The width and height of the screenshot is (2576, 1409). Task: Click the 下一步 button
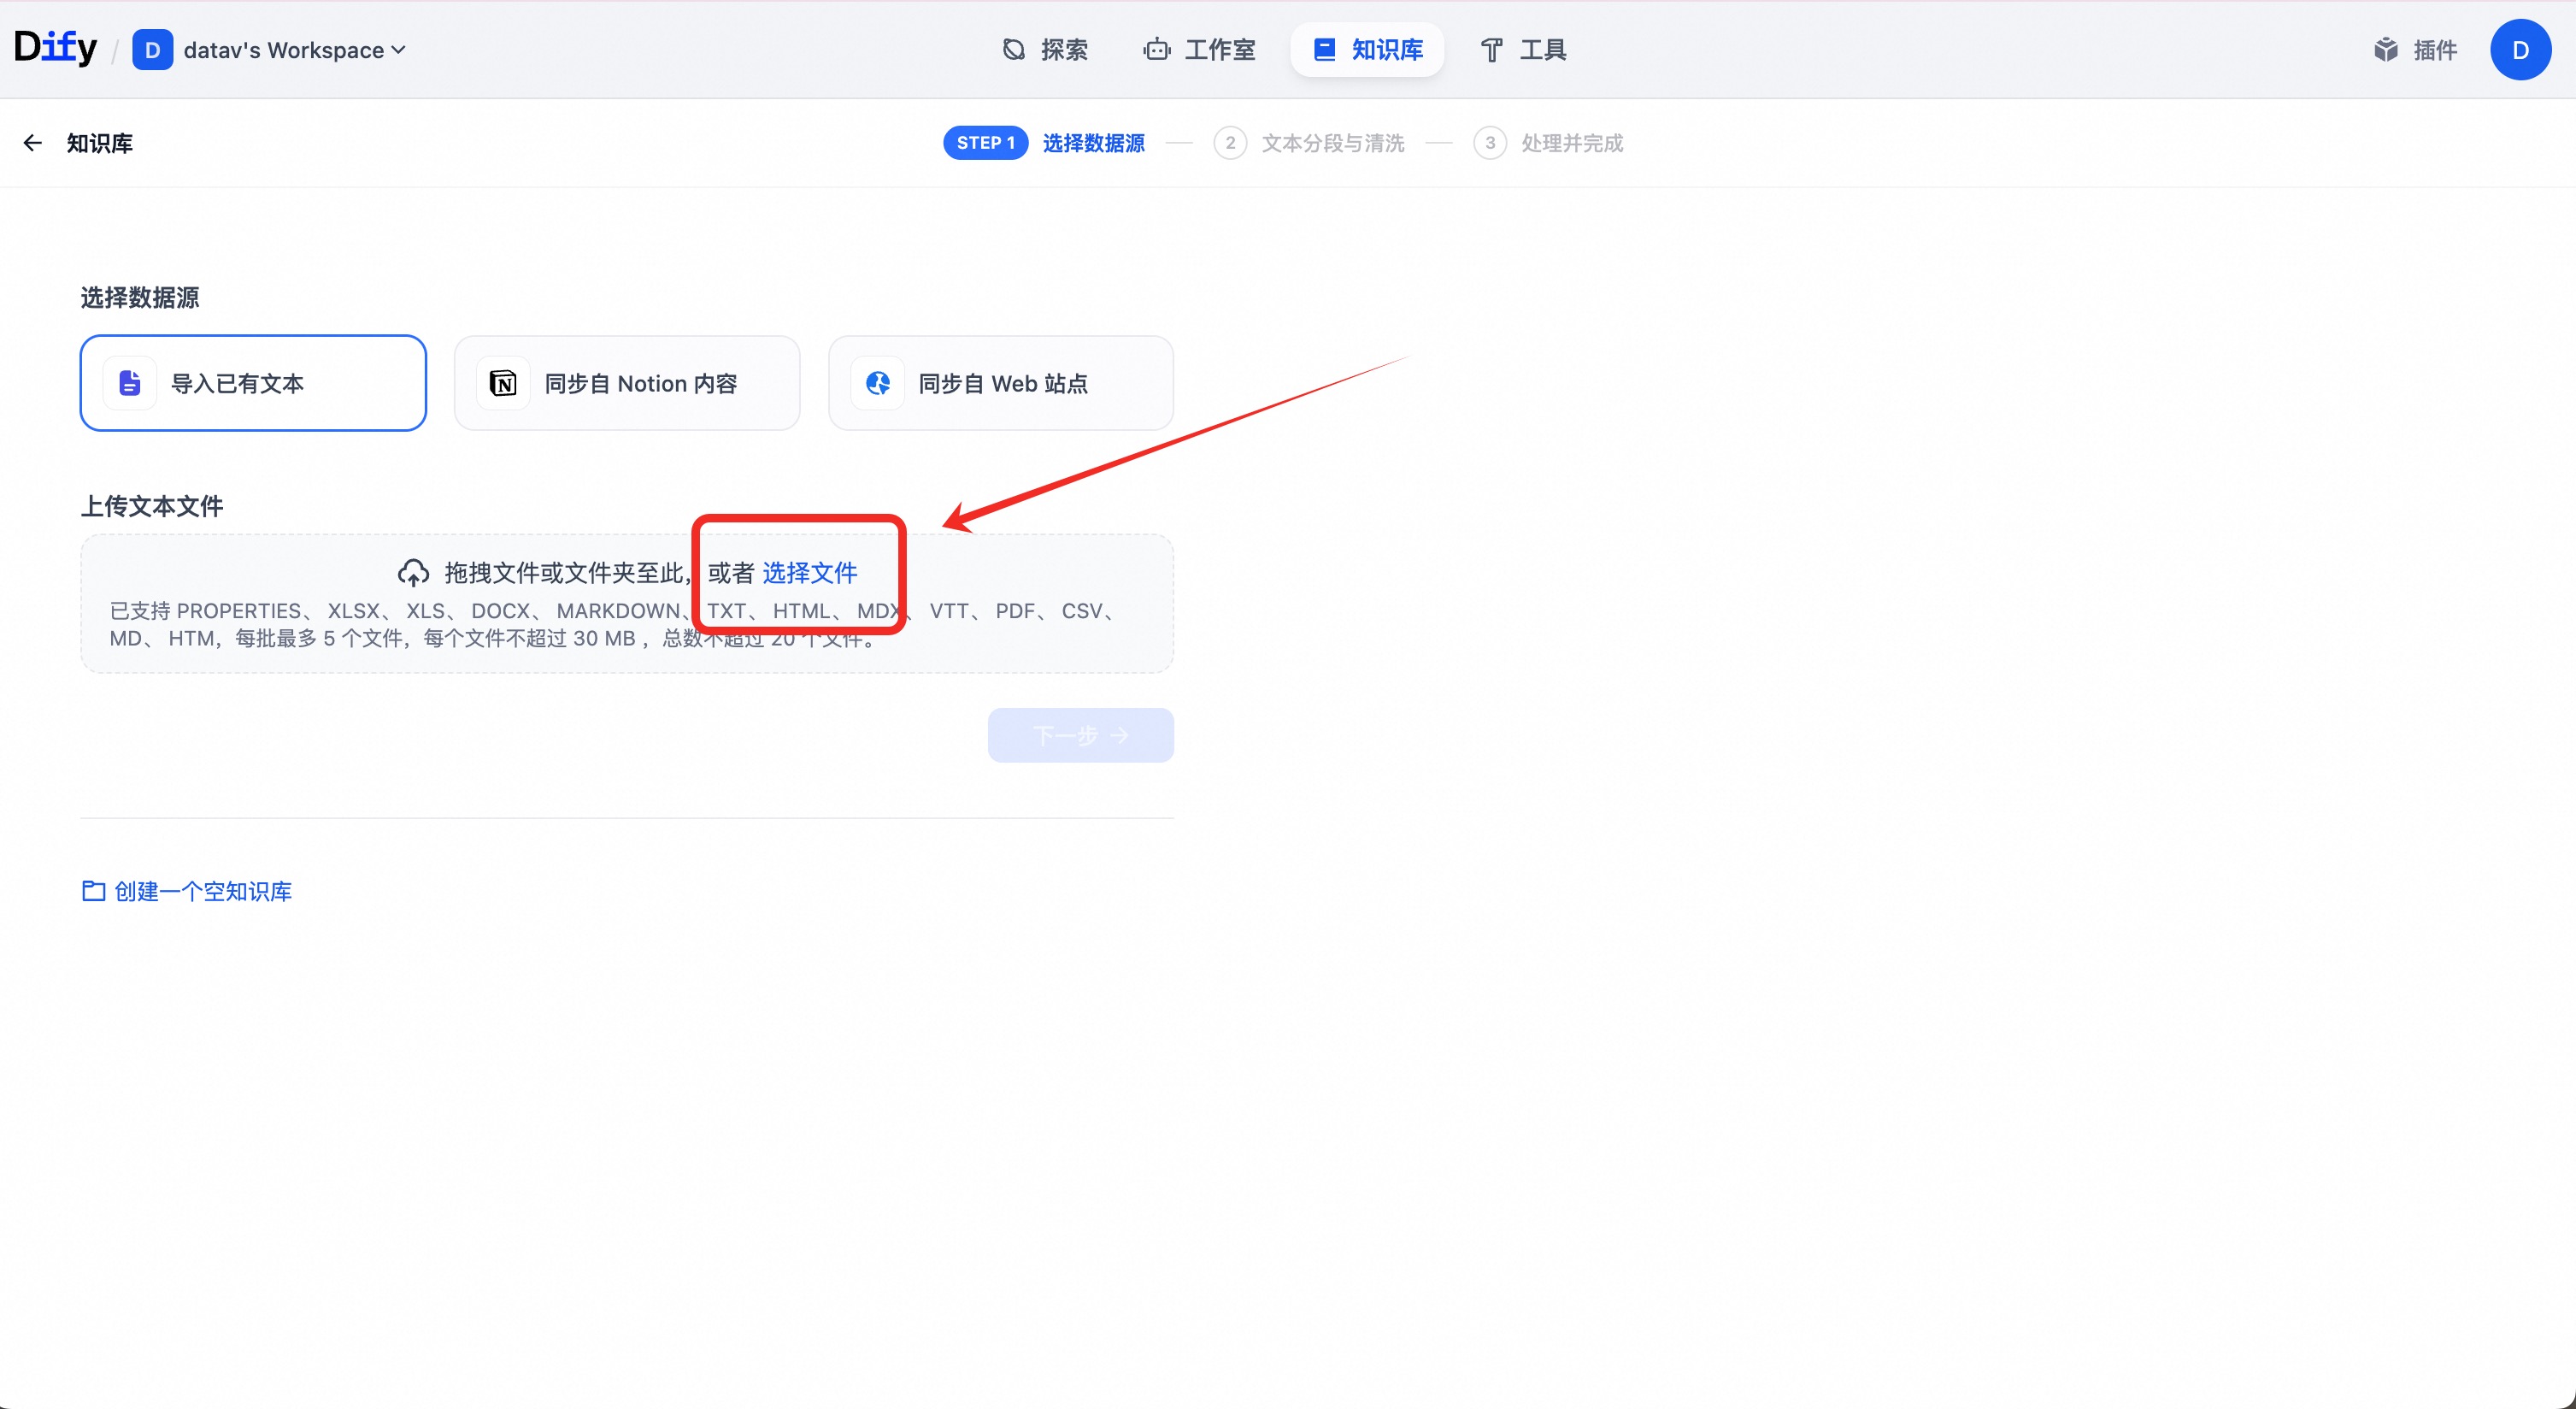tap(1080, 735)
